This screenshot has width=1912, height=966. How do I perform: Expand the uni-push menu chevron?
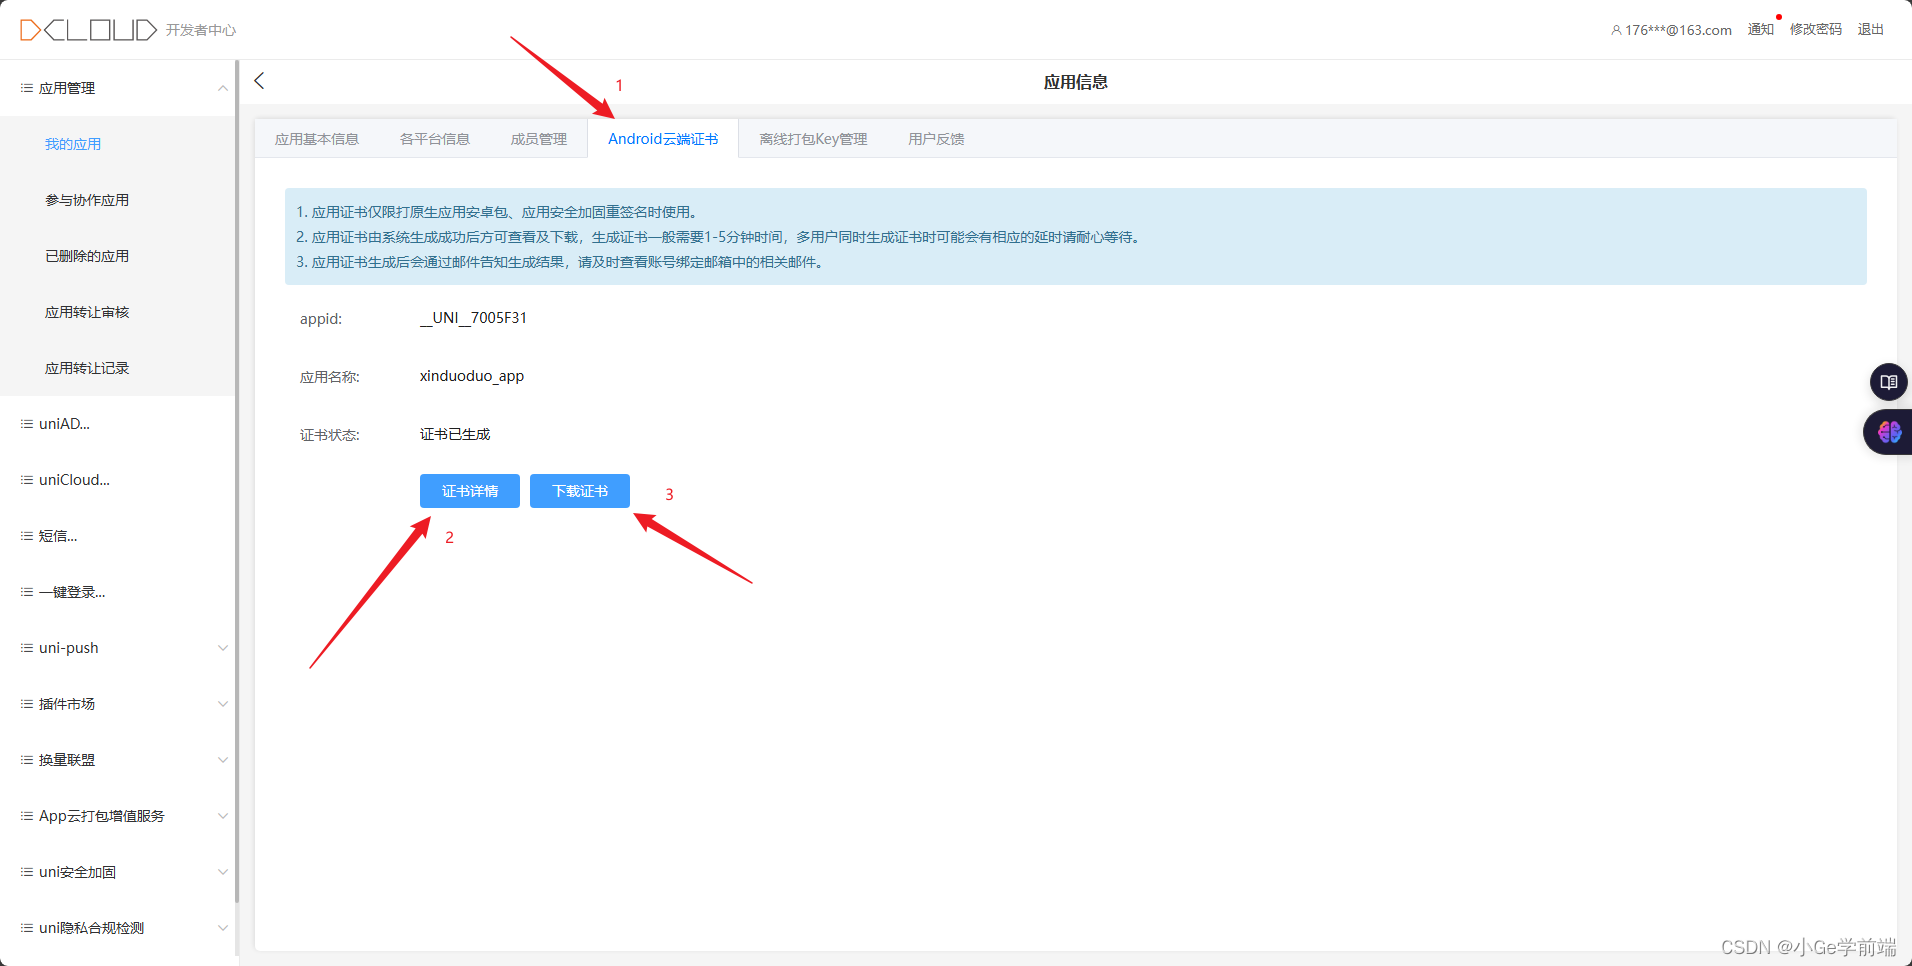tap(223, 648)
